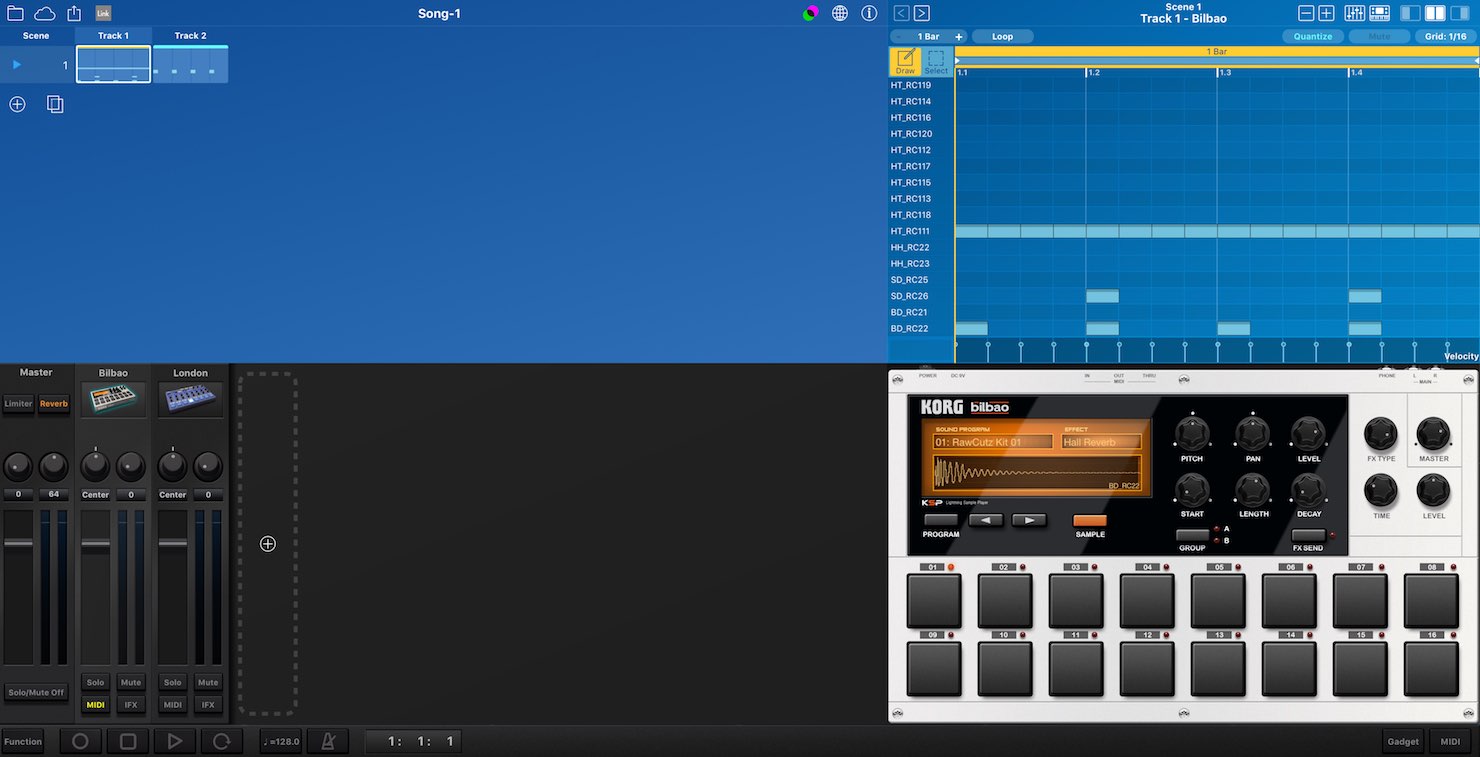Show the mixer view icon
The height and width of the screenshot is (757, 1480).
[1355, 13]
